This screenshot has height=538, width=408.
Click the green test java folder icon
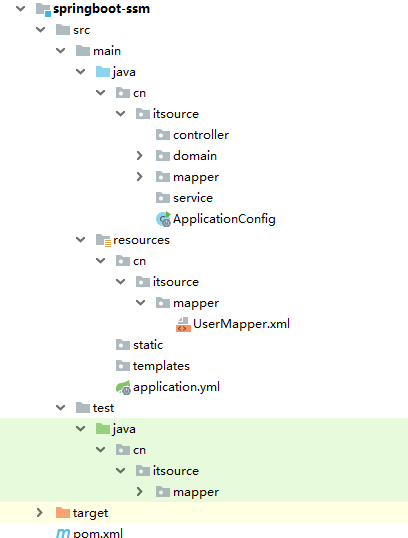[x=103, y=429]
